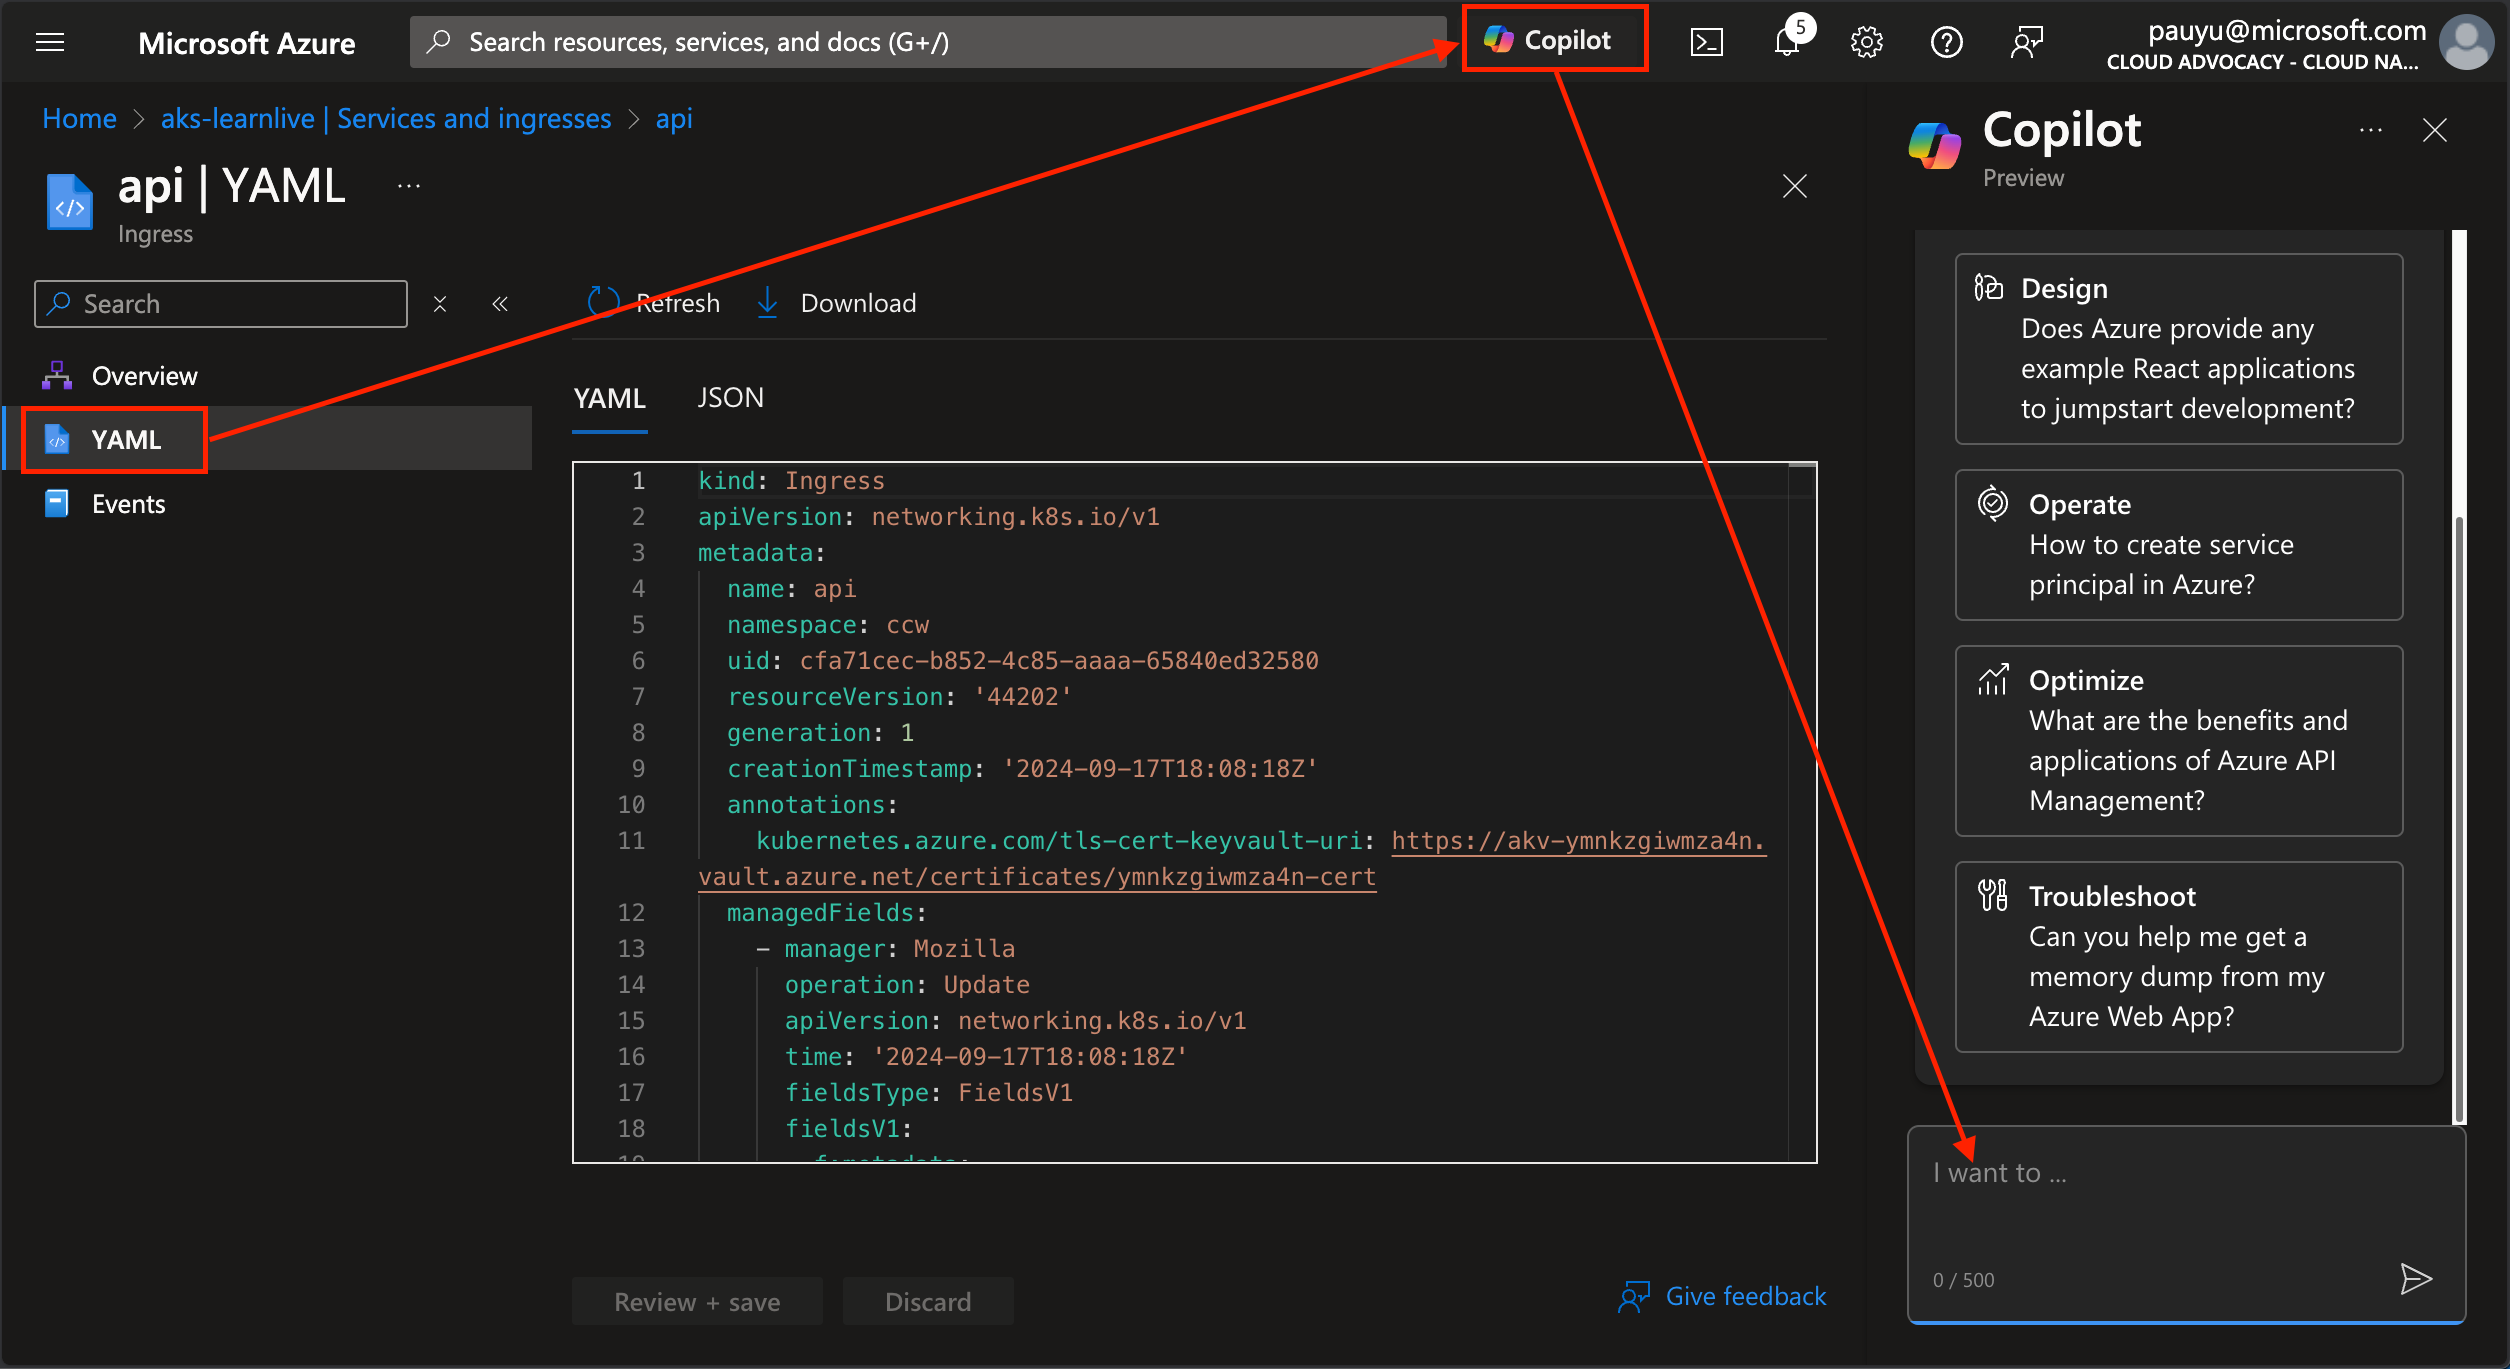Open the help question mark menu
This screenshot has height=1369, width=2510.
[x=1946, y=42]
